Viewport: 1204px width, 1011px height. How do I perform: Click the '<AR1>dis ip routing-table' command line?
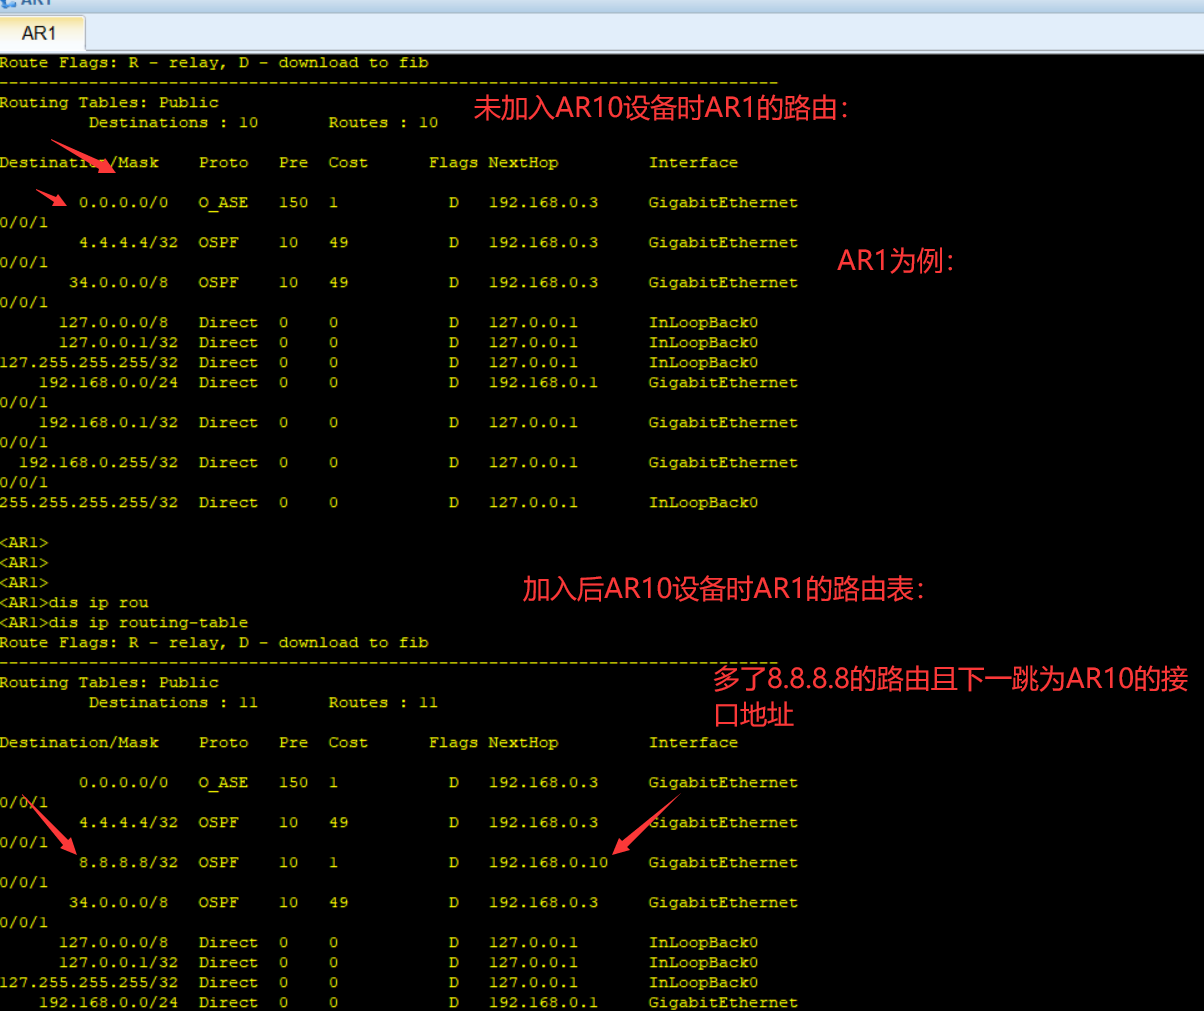click(x=124, y=622)
